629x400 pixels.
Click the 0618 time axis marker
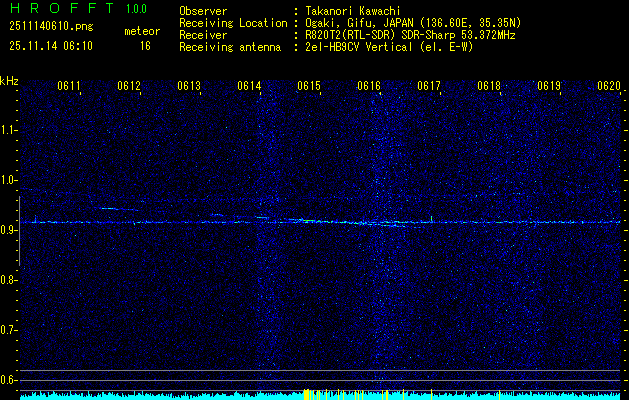[489, 86]
